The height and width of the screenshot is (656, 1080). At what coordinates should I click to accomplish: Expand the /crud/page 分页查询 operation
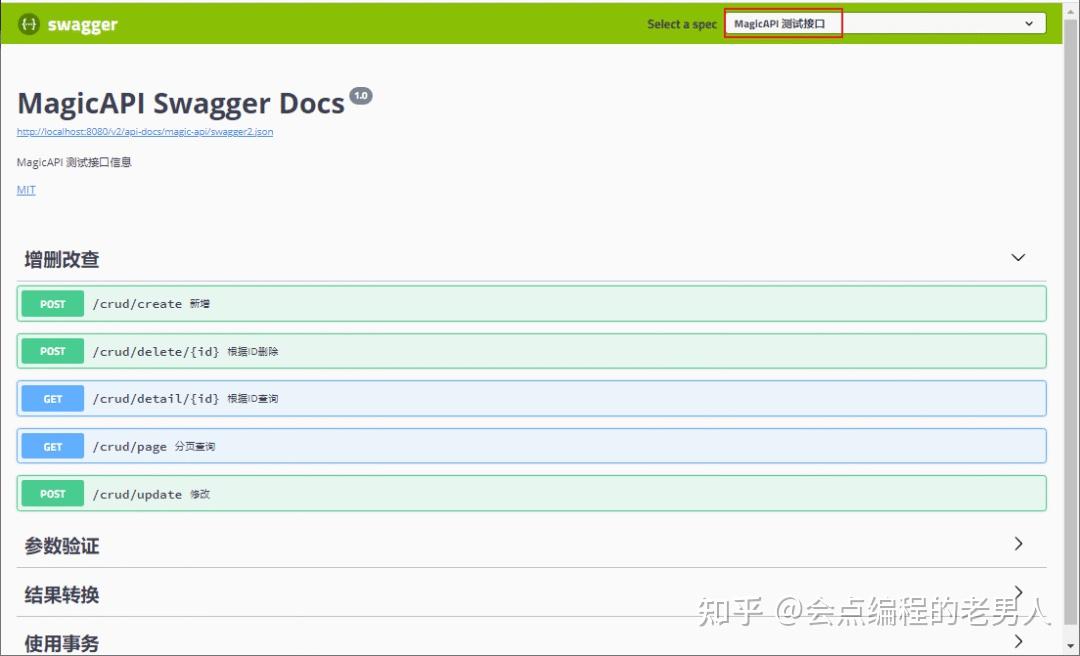tap(400, 446)
